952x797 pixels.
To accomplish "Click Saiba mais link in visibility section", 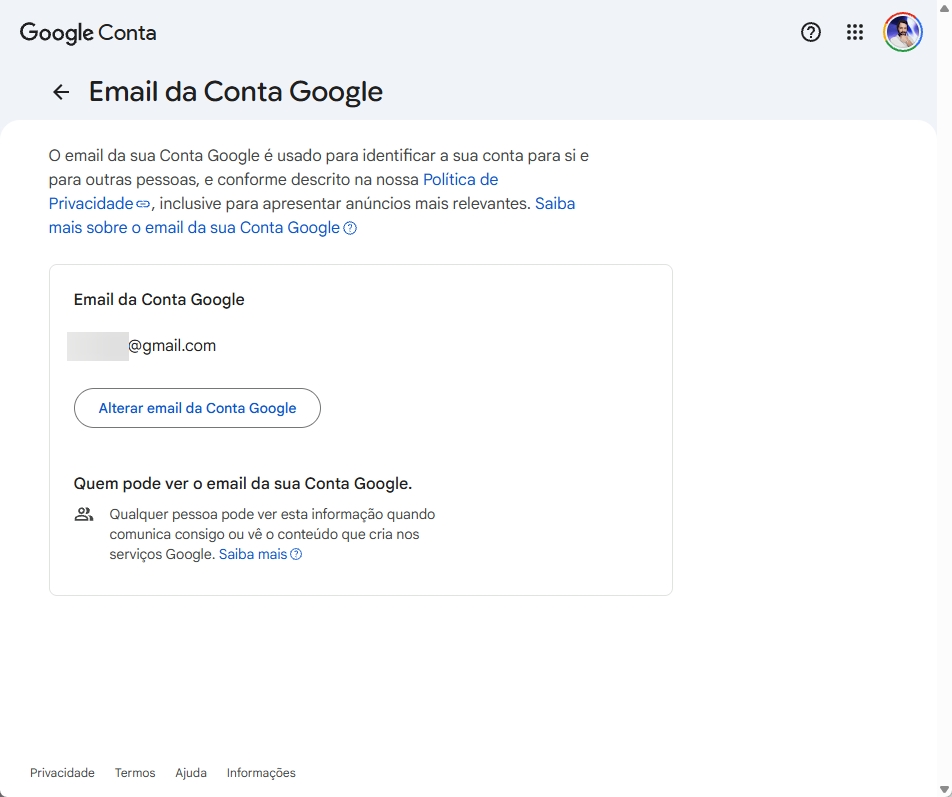I will click(x=260, y=554).
